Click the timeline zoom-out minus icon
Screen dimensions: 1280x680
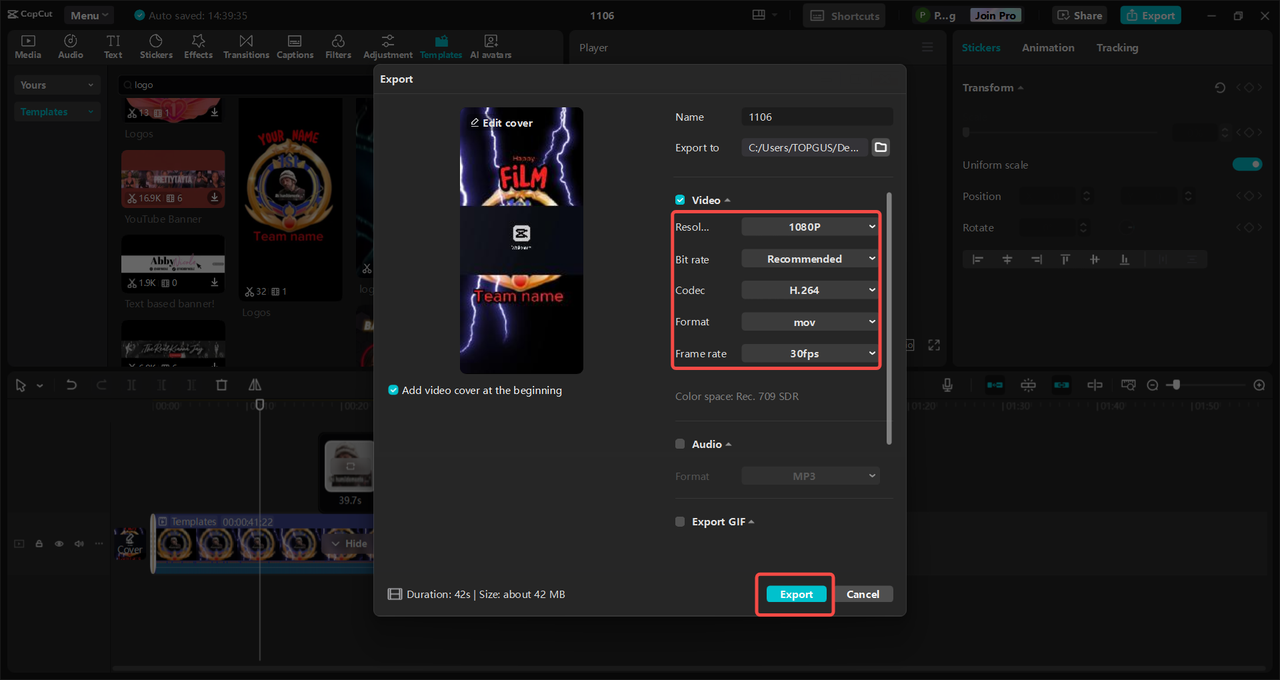[1152, 385]
